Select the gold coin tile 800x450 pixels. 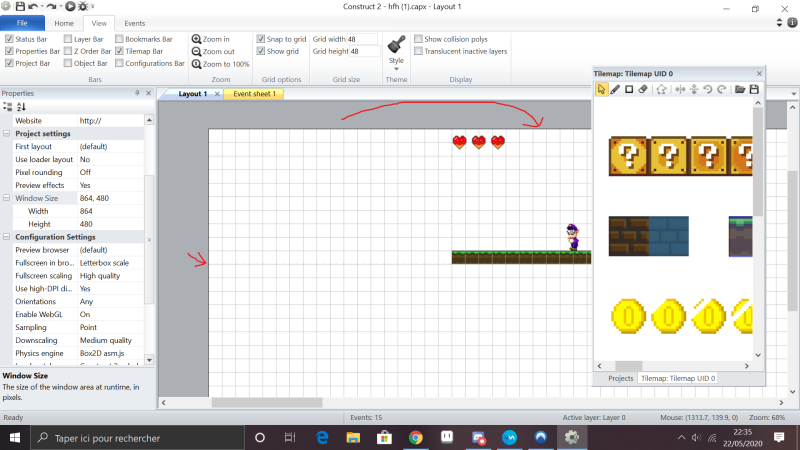tap(629, 316)
